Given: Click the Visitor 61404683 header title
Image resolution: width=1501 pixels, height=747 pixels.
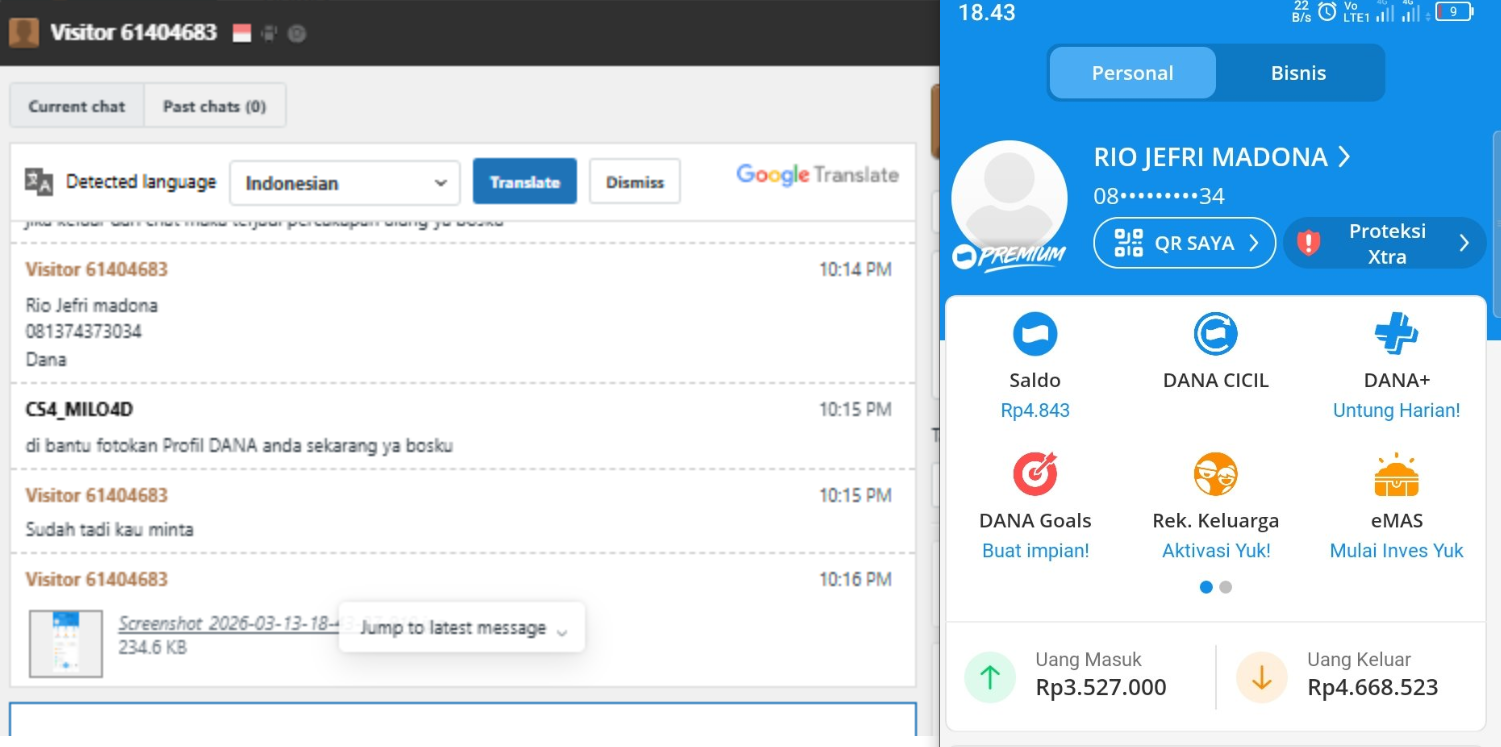Looking at the screenshot, I should 133,32.
